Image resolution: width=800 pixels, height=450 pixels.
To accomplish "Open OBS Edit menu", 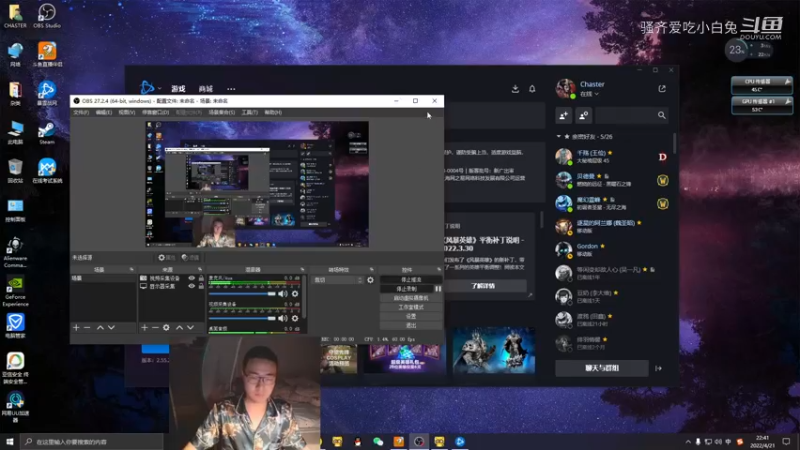I will 104,112.
